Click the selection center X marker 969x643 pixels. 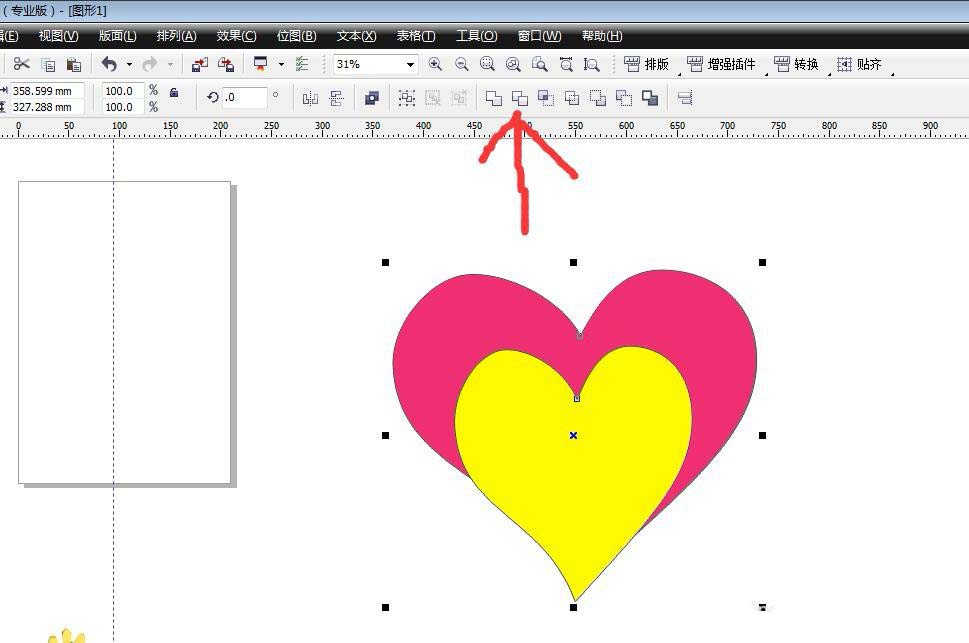coord(573,435)
